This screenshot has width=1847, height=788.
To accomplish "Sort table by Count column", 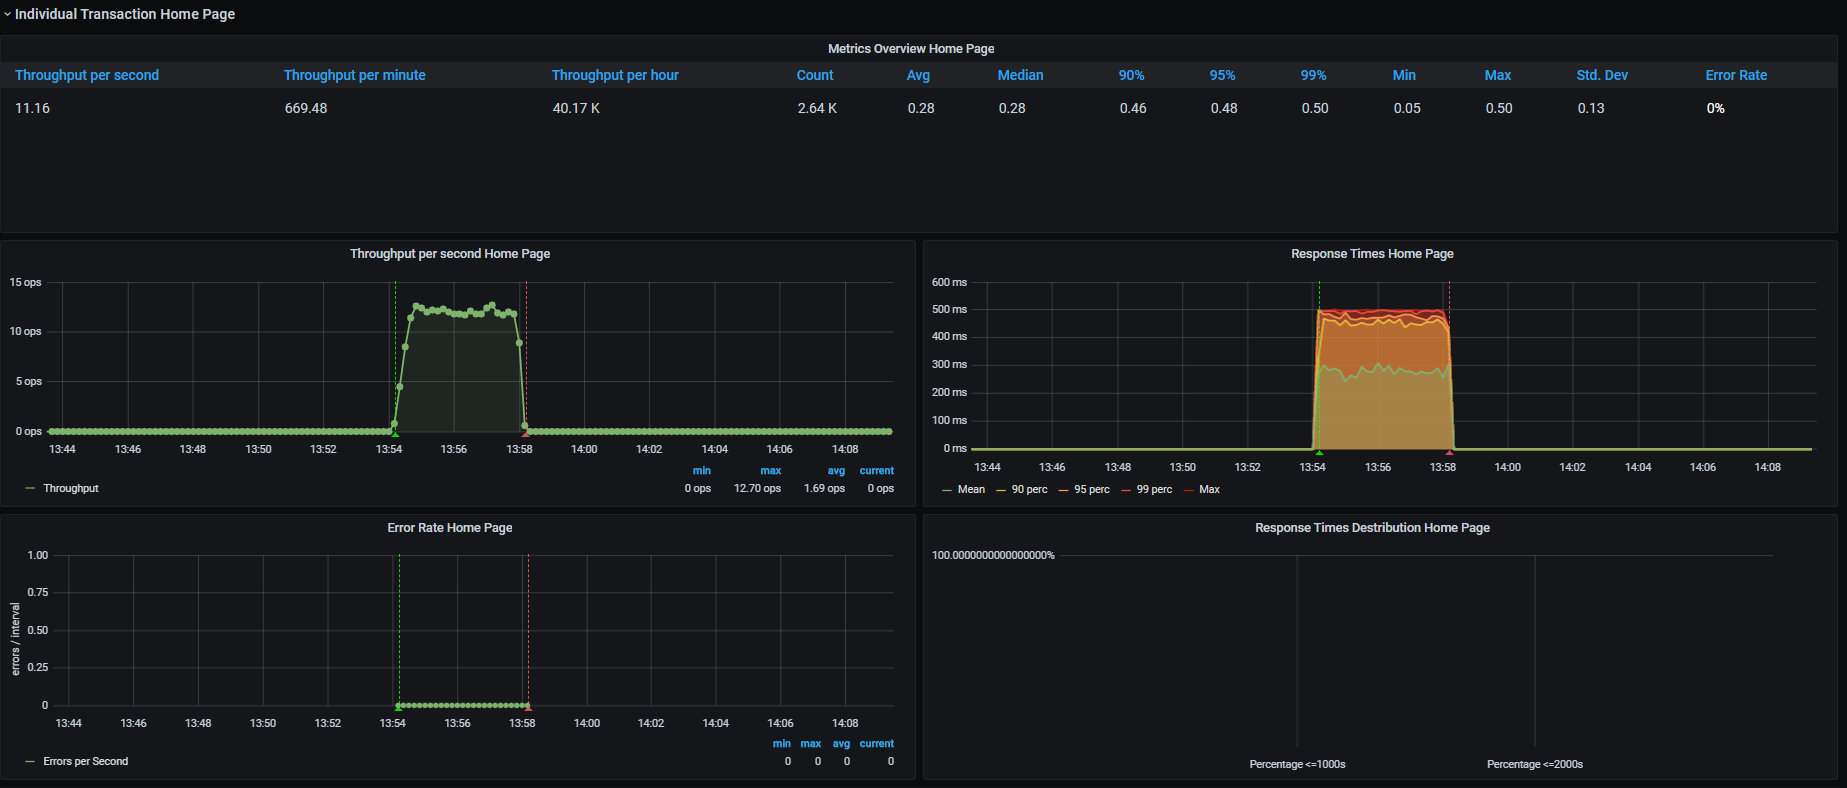I will (815, 75).
